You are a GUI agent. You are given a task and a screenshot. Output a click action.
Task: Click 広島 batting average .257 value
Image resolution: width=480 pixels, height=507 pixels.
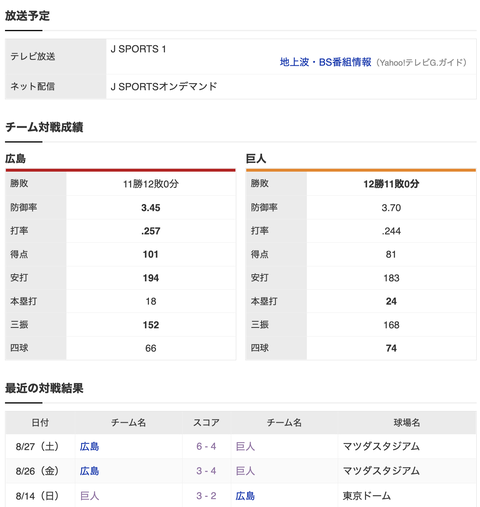(x=151, y=231)
